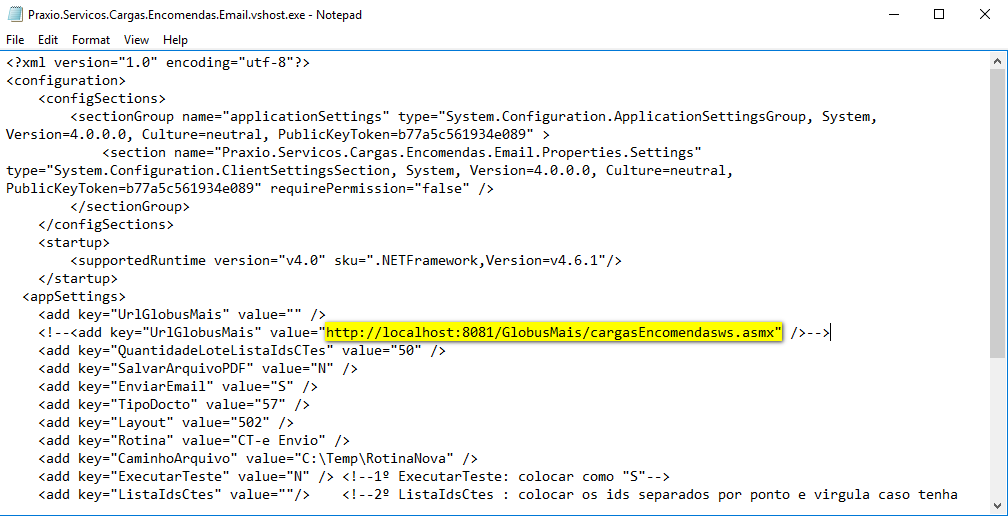
Task: Maximize the Notepad window
Action: coord(939,14)
